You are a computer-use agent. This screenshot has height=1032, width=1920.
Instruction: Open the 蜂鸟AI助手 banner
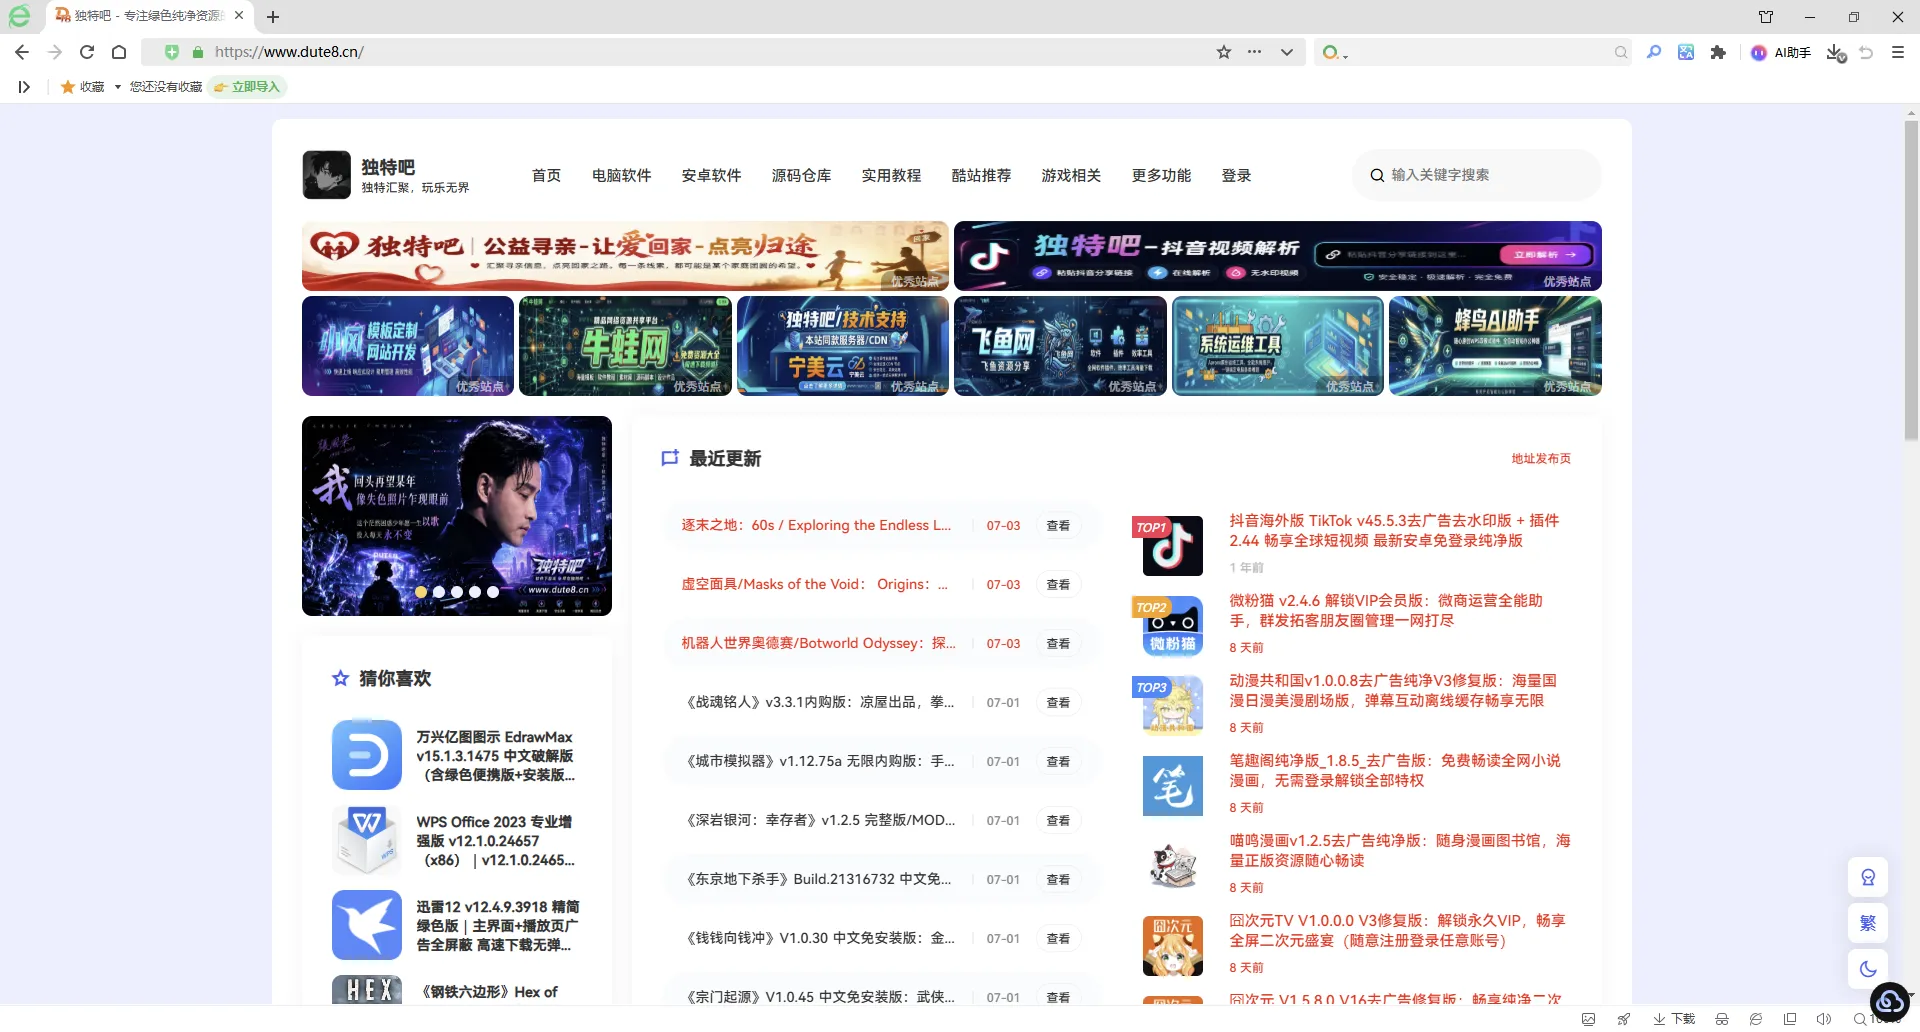pos(1495,346)
